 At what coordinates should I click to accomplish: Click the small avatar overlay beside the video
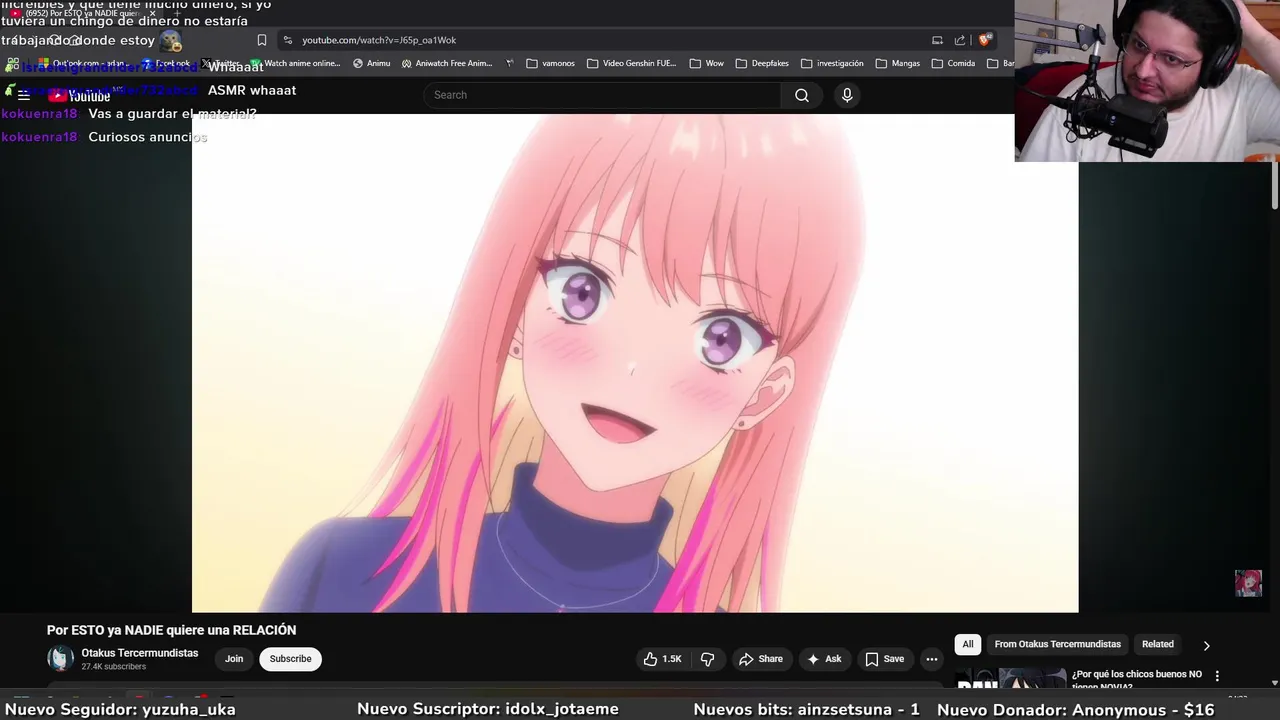click(x=1248, y=583)
